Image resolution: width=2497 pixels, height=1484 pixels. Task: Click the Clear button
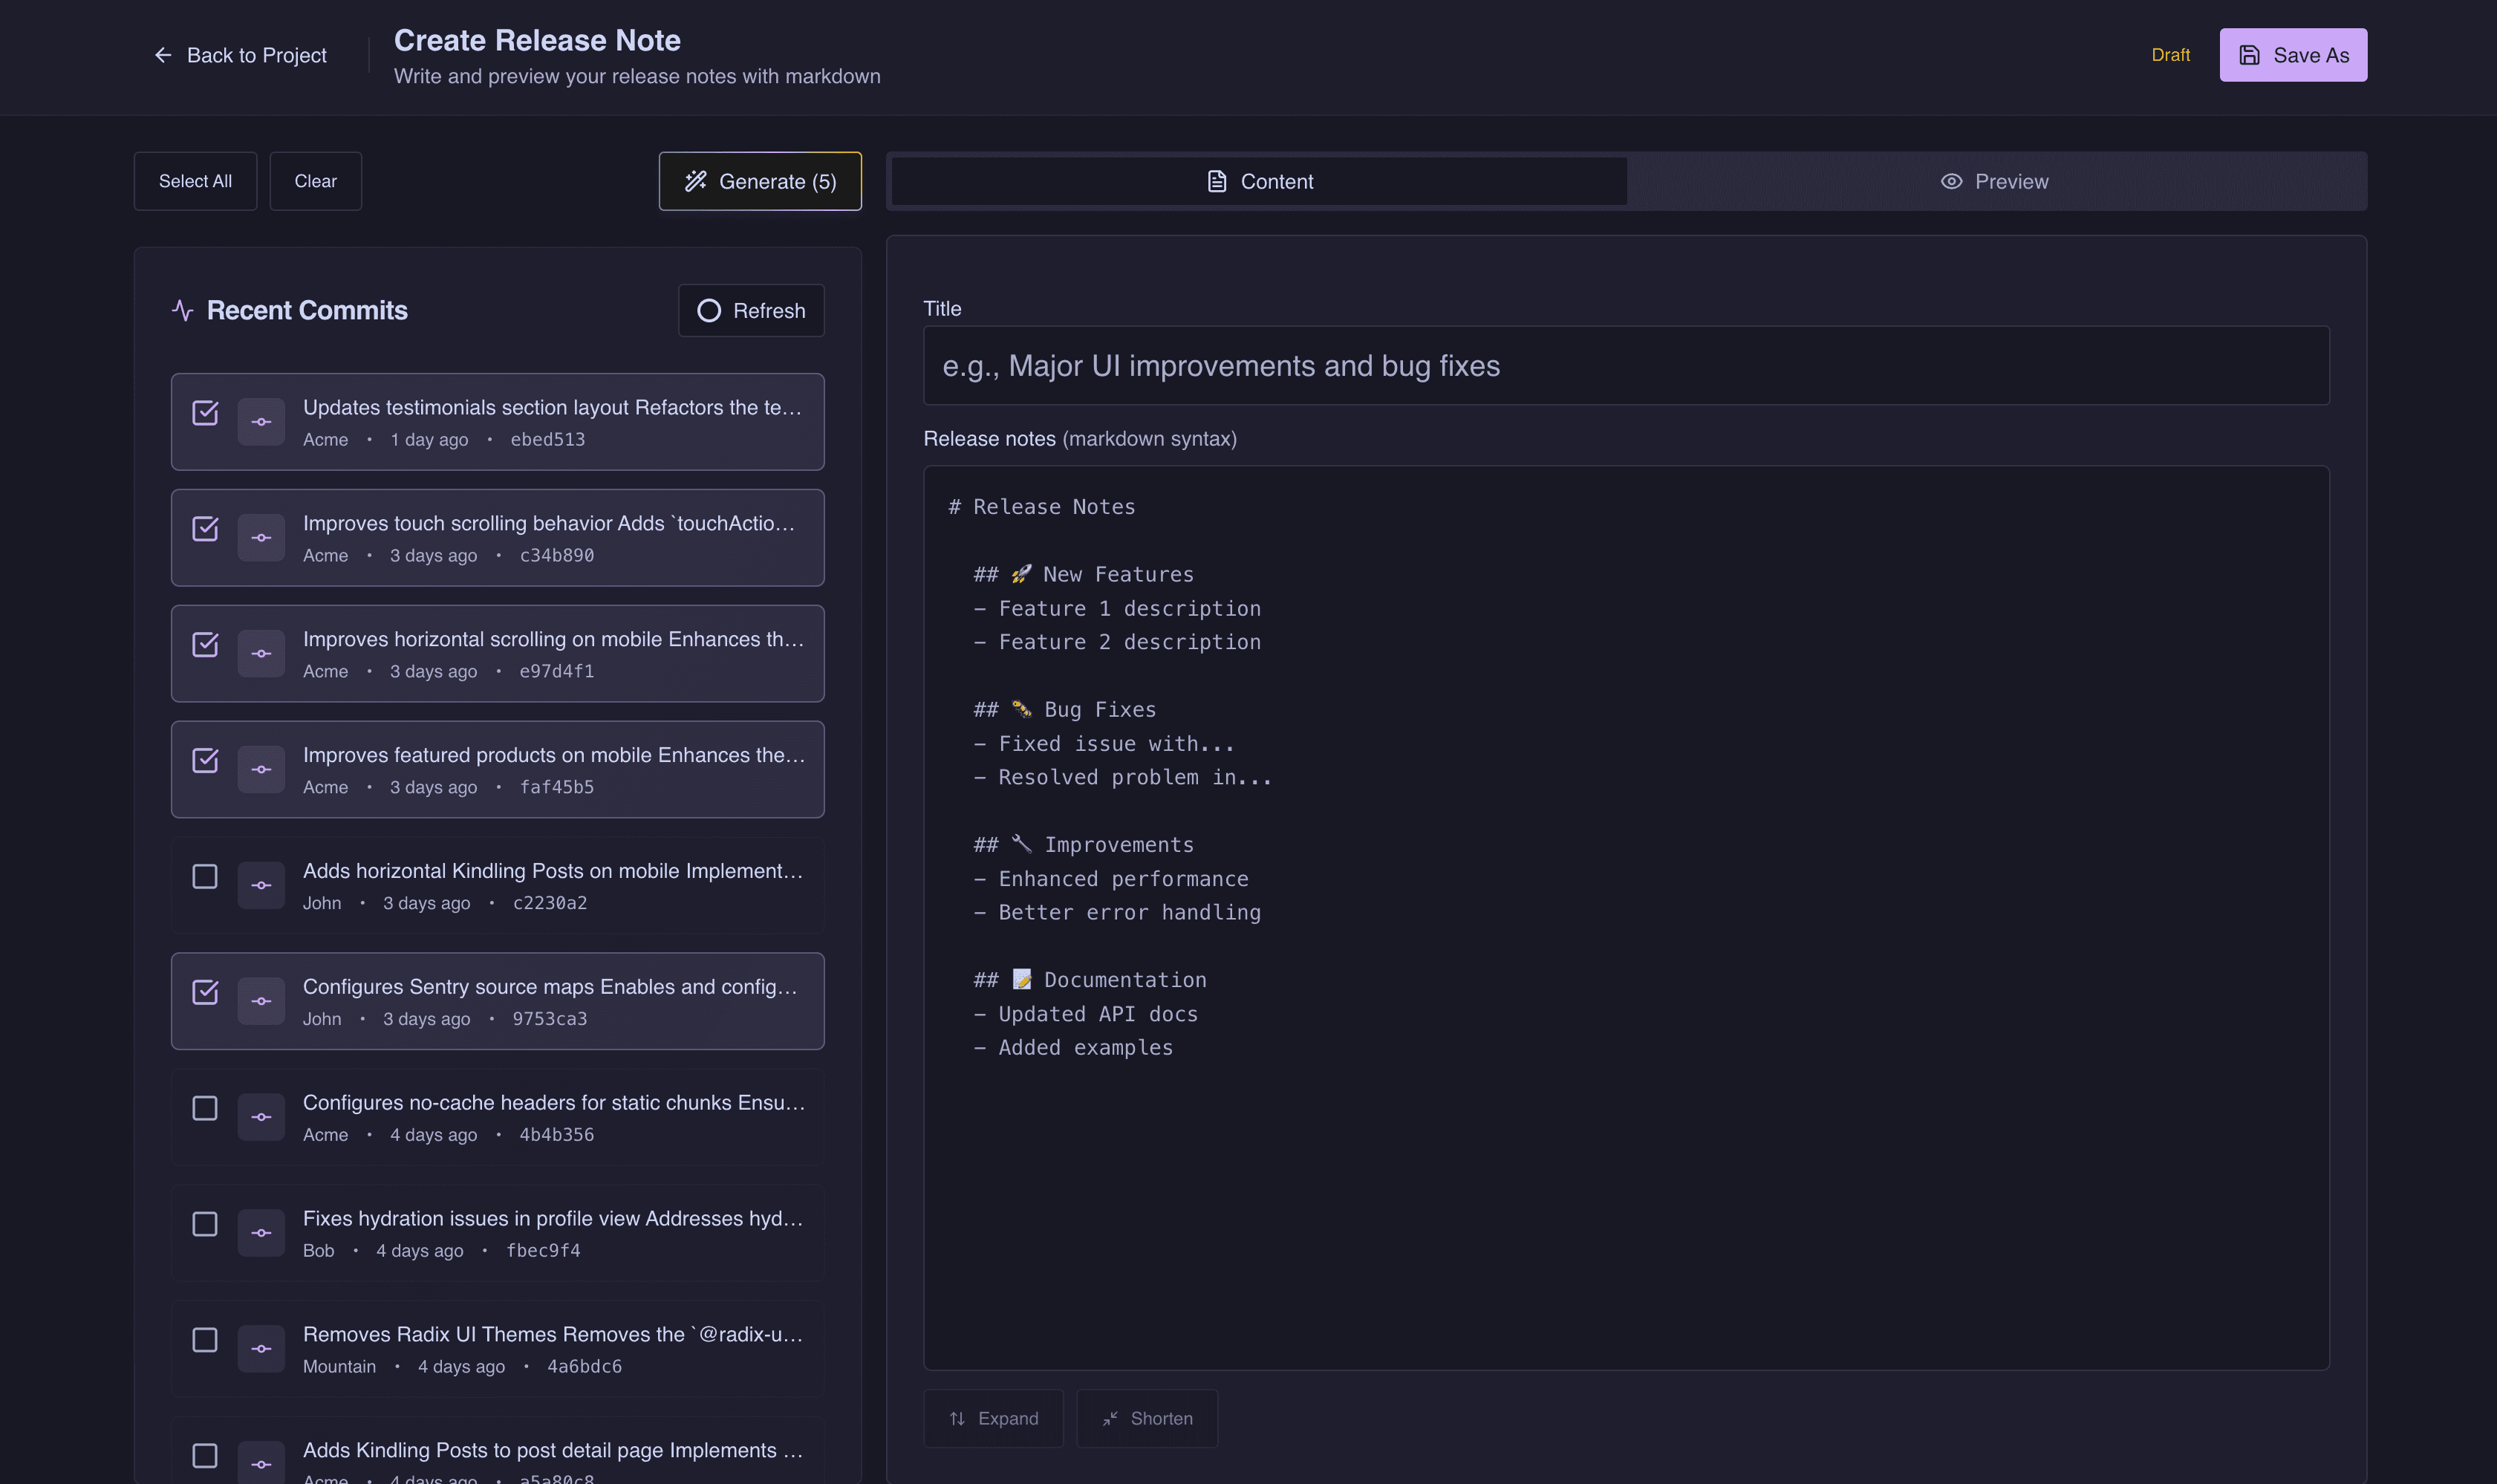click(x=316, y=181)
